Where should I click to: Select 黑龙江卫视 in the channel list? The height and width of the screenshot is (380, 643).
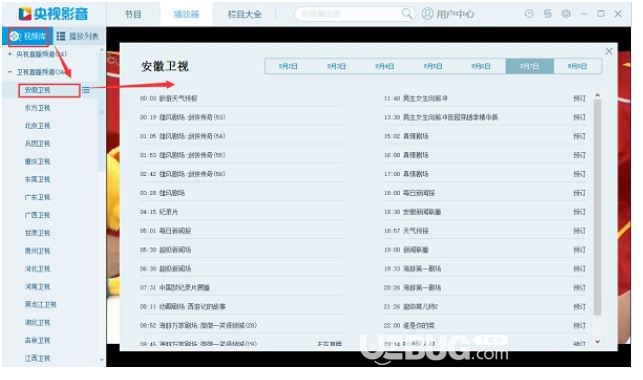click(x=40, y=305)
